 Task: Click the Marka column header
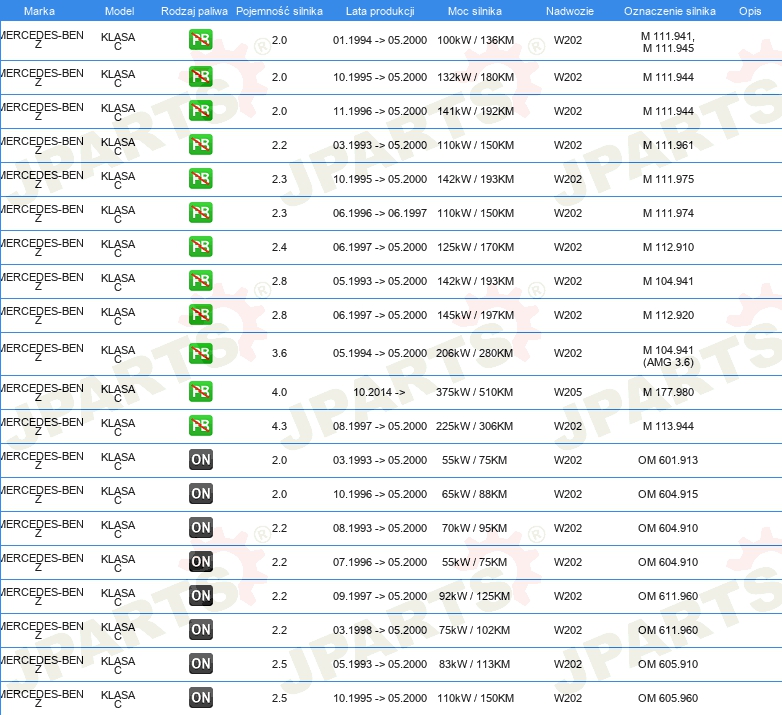(x=39, y=10)
